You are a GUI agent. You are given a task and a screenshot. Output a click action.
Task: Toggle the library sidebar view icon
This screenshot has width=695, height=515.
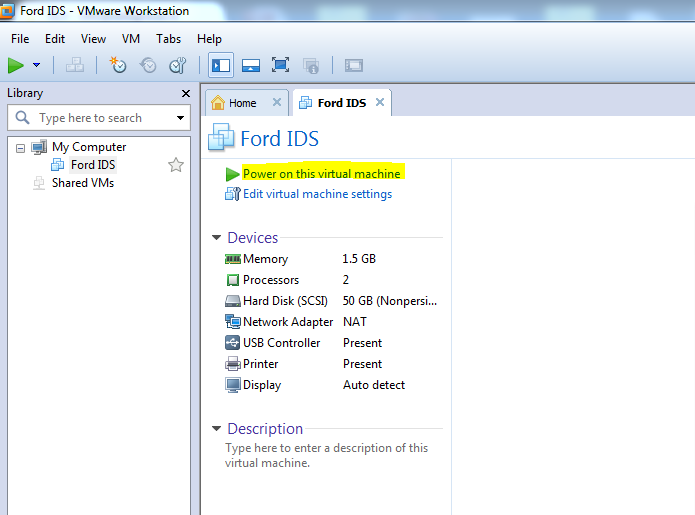(221, 66)
